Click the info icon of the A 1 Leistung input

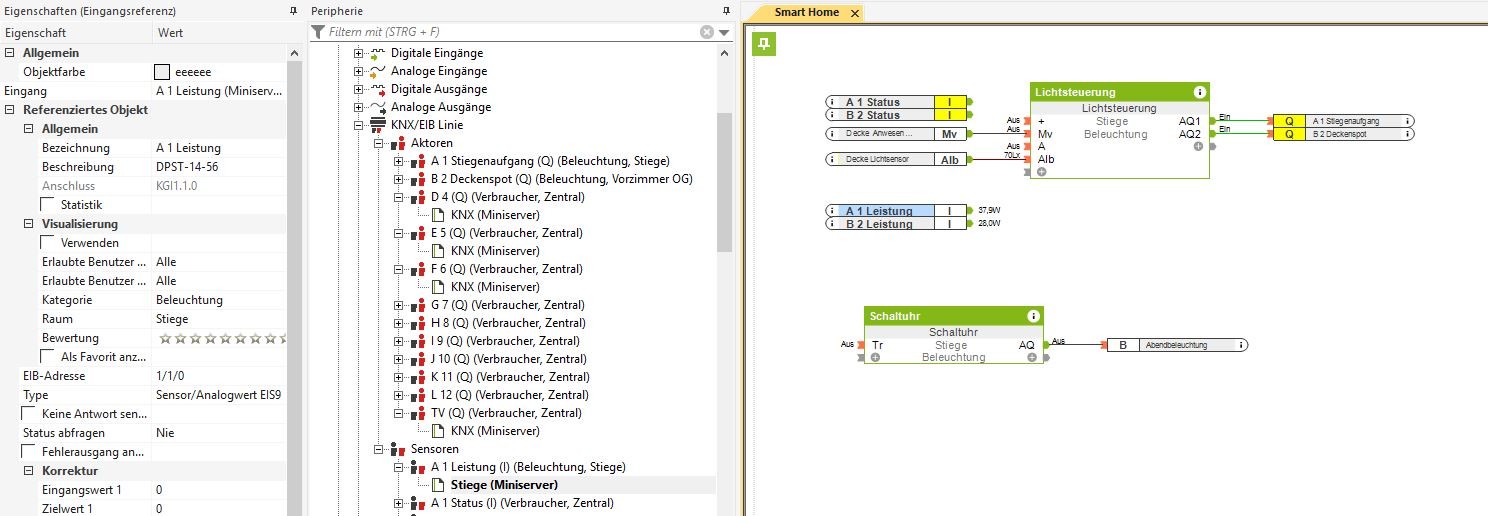[x=833, y=211]
